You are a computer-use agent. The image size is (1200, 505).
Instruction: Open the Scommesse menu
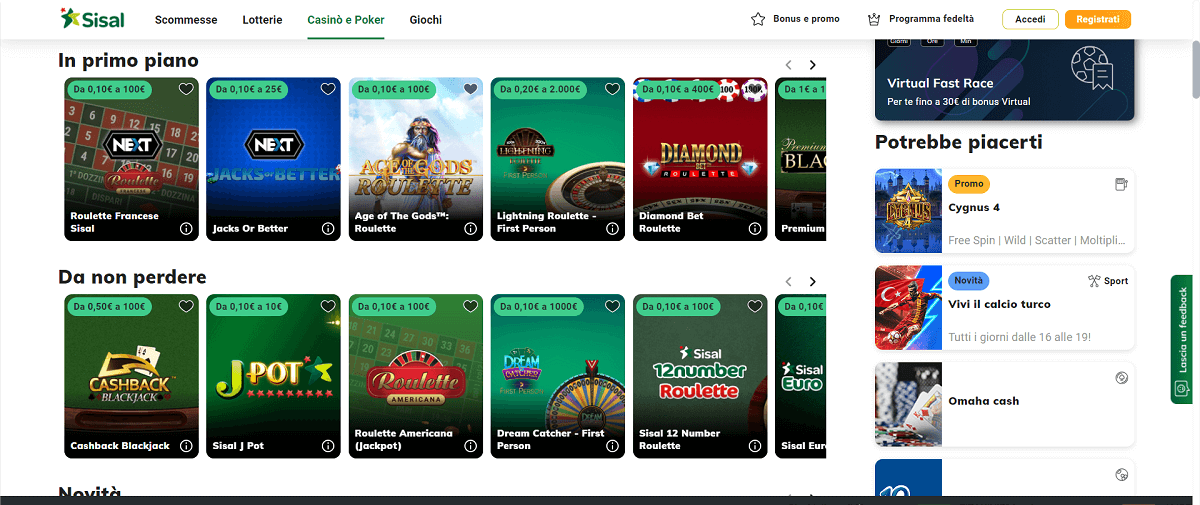pos(188,20)
